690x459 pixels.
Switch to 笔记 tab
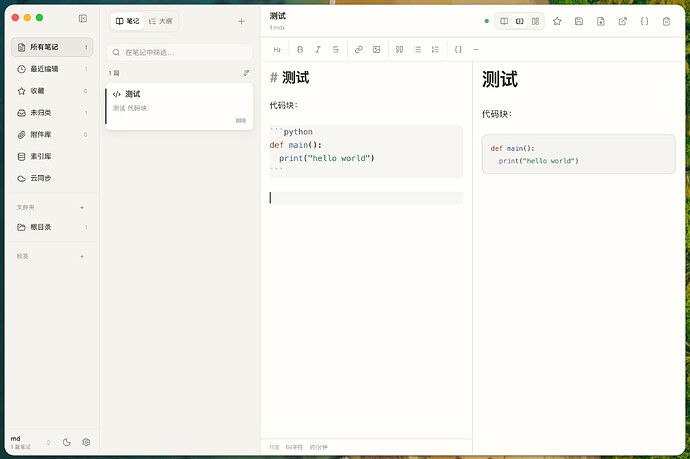pyautogui.click(x=128, y=21)
